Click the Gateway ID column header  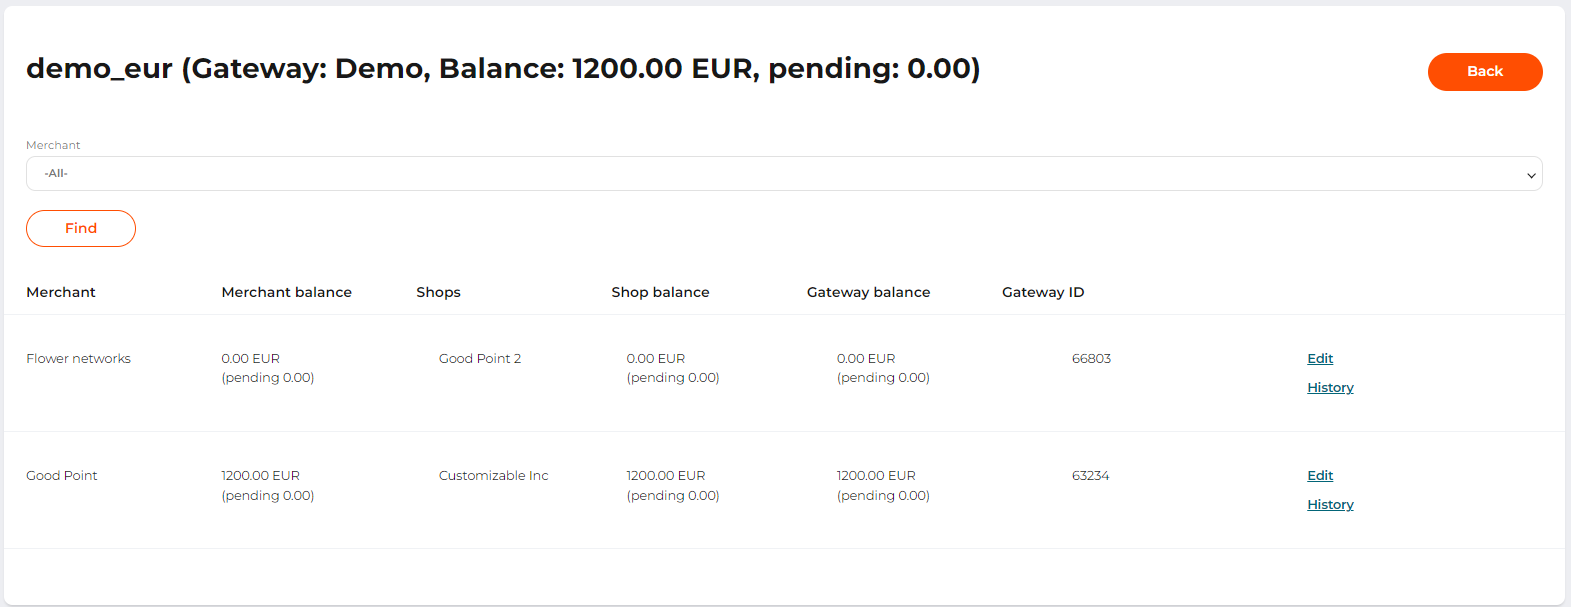[x=1043, y=293]
